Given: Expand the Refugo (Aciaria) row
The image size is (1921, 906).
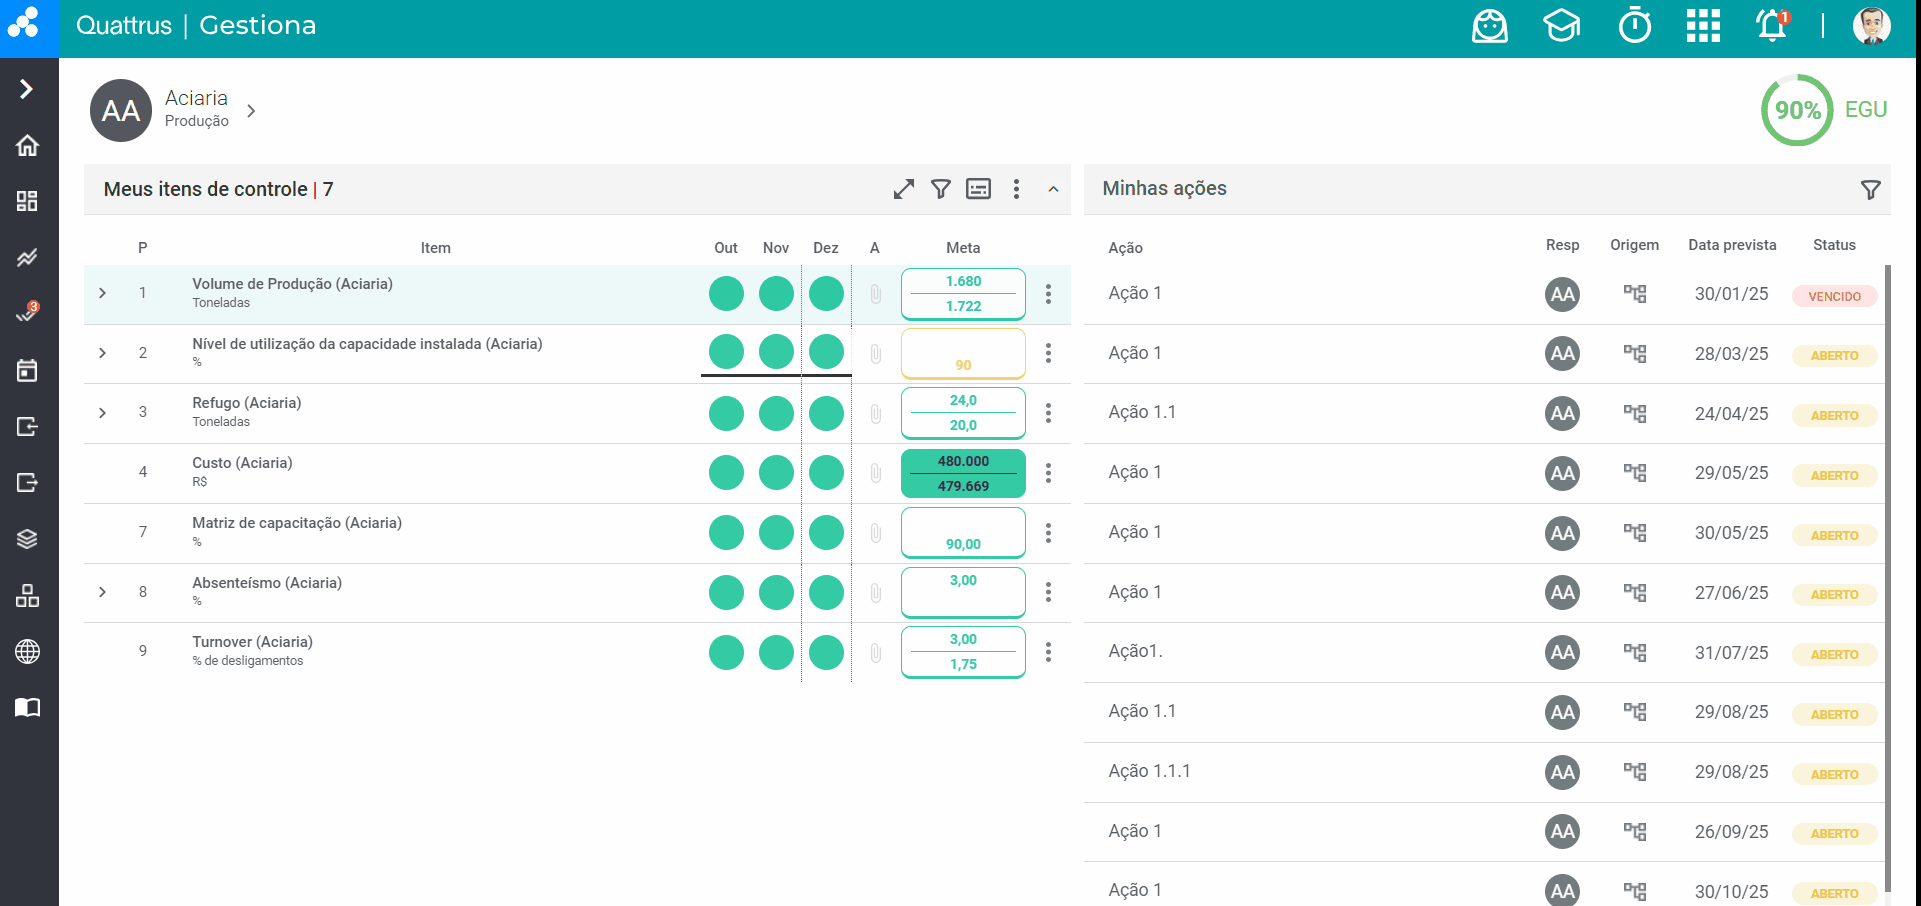Looking at the screenshot, I should (103, 413).
